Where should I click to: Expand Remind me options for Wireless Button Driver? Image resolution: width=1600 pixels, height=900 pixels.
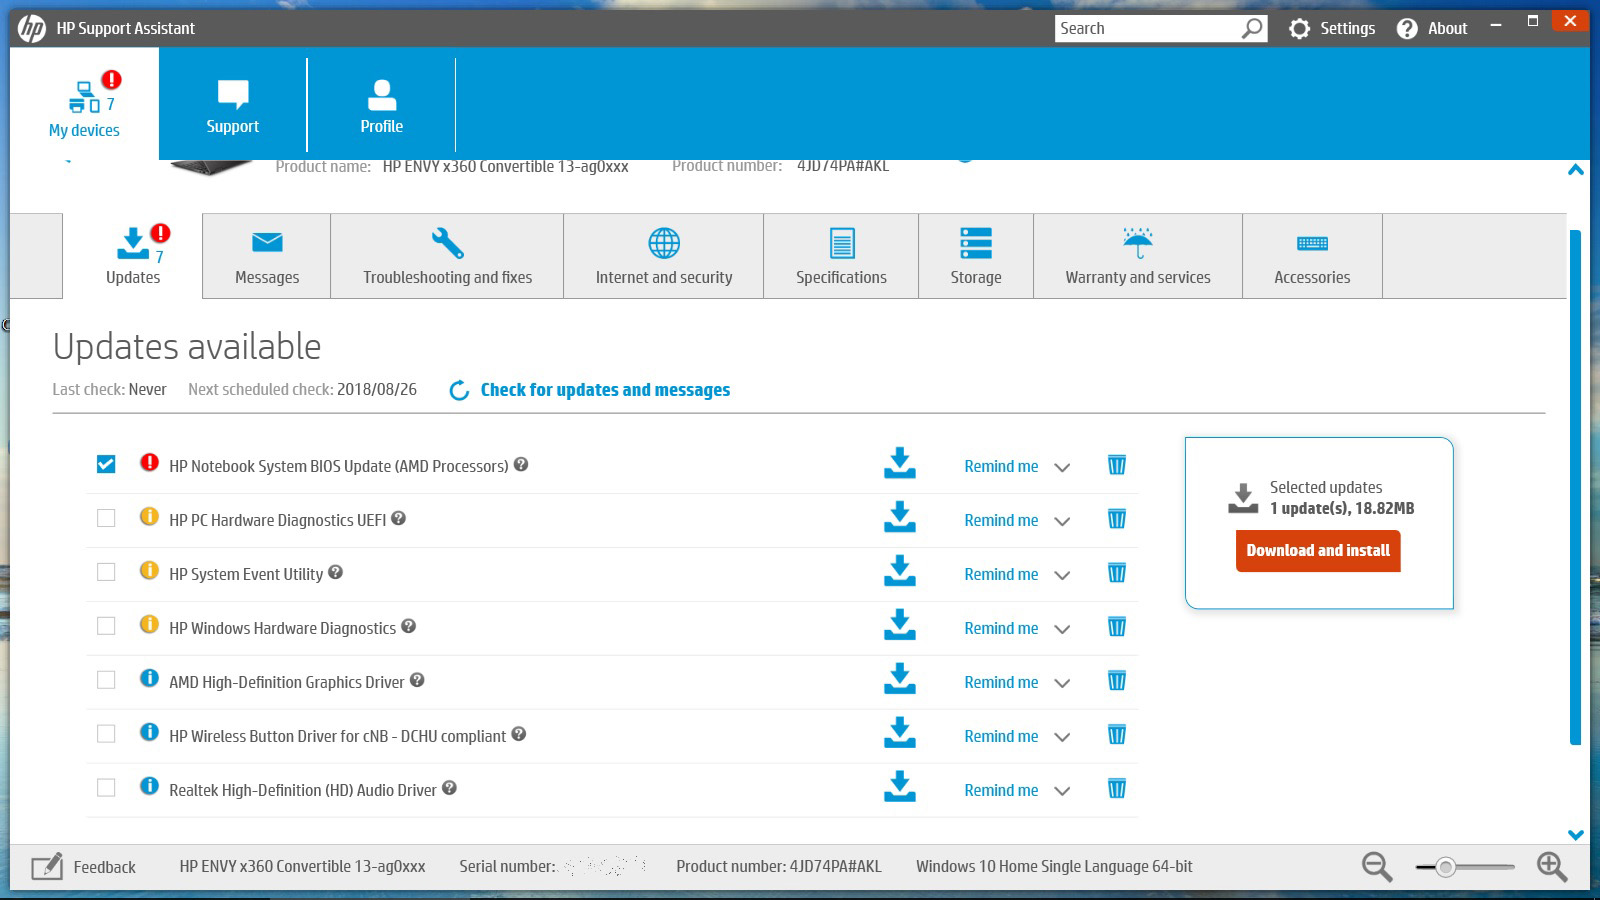tap(1062, 737)
